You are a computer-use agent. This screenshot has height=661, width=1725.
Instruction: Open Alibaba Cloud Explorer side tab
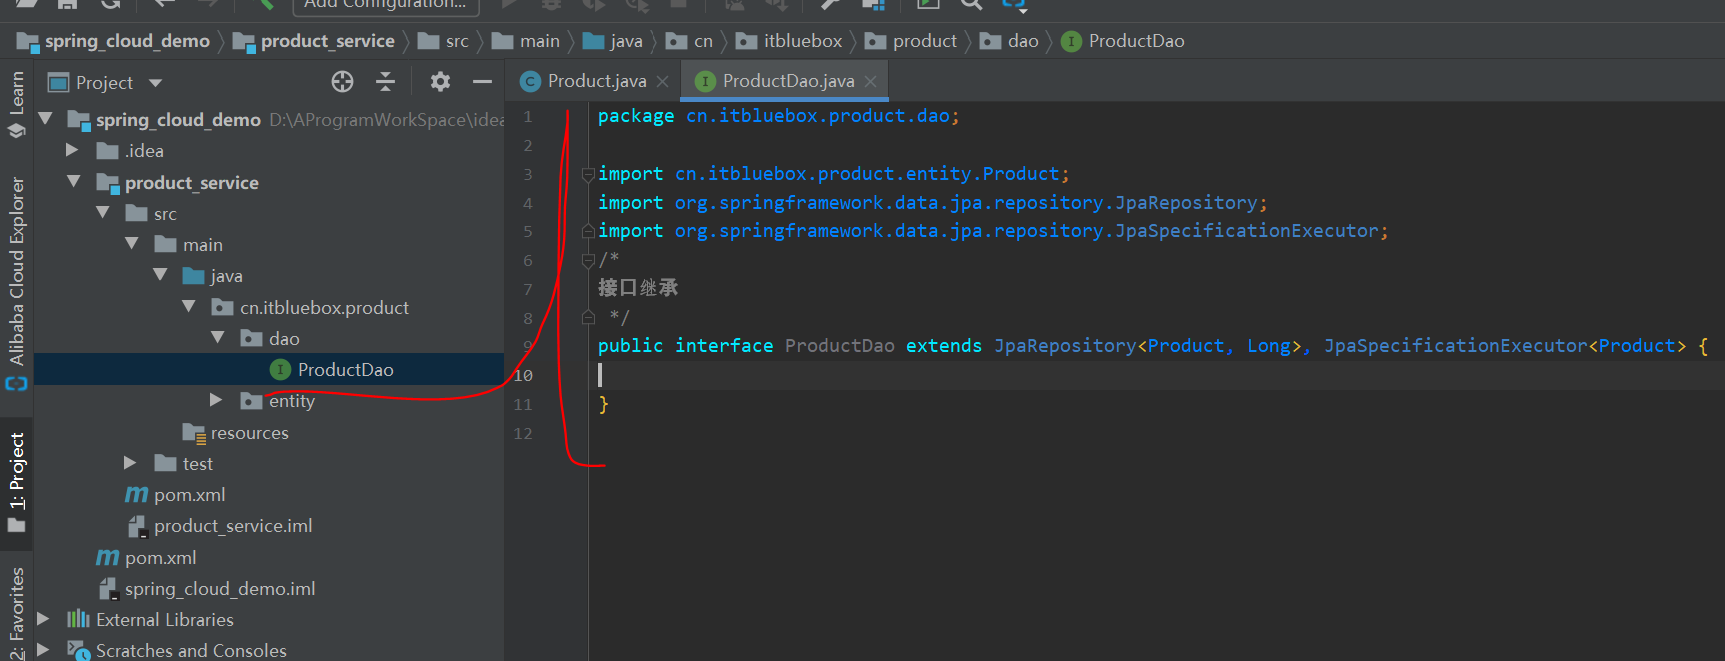click(16, 283)
